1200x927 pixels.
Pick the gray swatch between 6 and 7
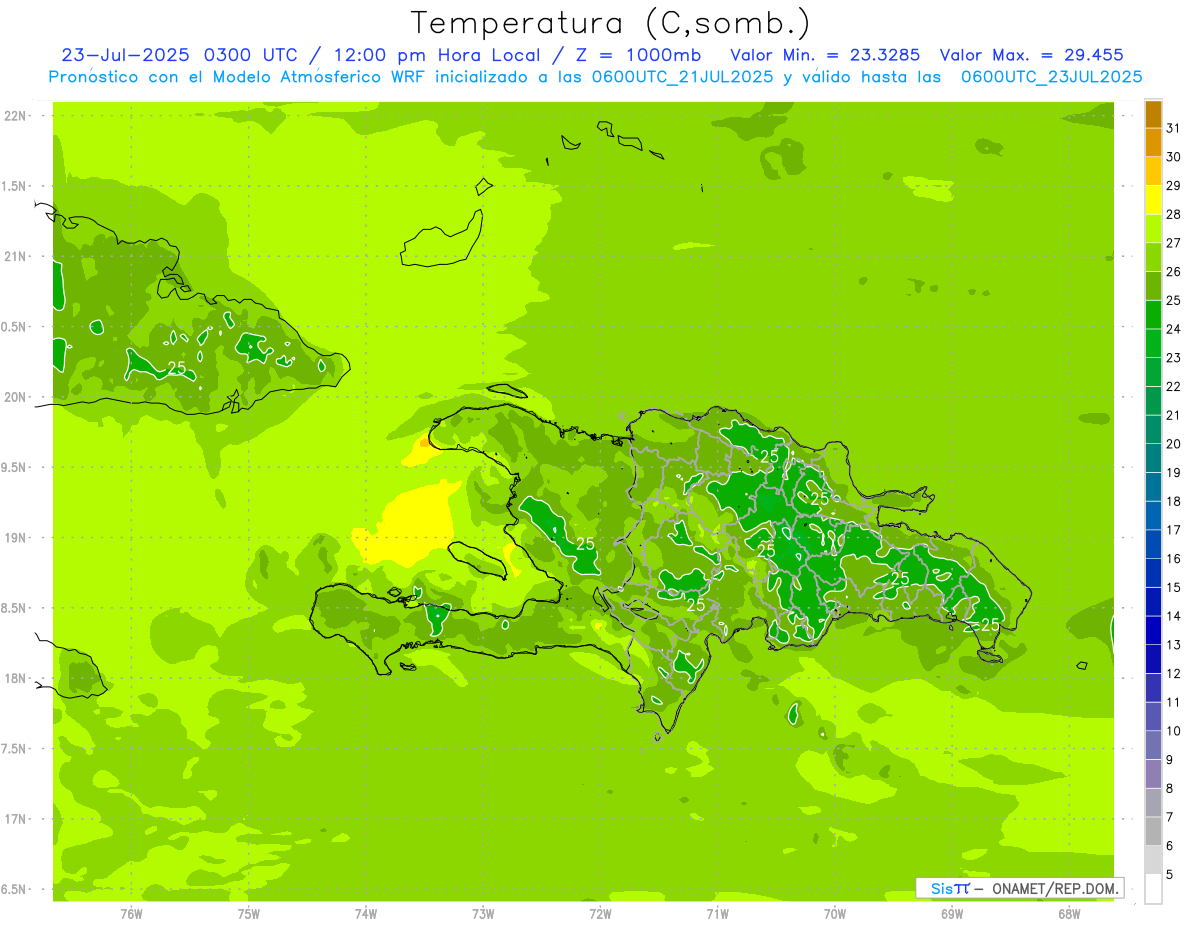[1153, 831]
